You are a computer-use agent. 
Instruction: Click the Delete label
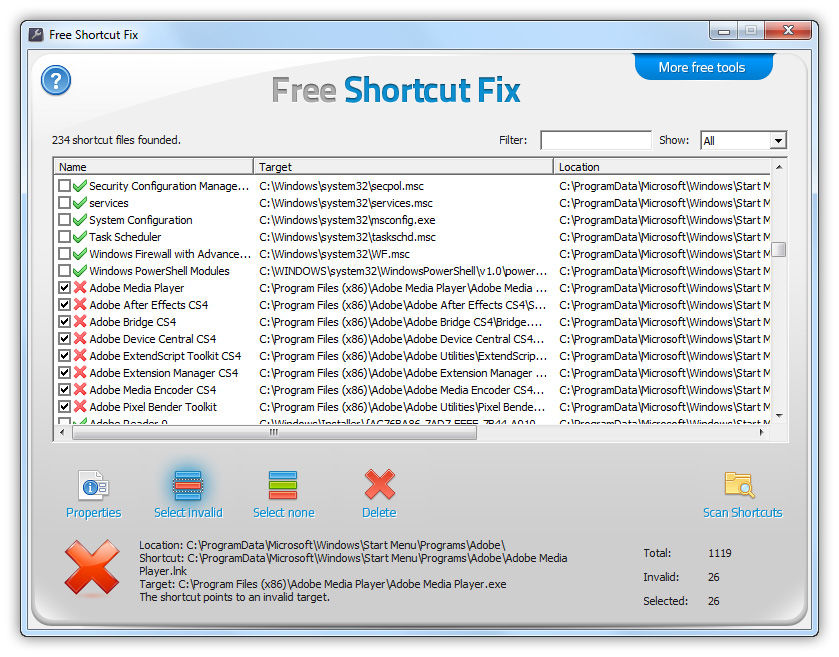pyautogui.click(x=379, y=513)
